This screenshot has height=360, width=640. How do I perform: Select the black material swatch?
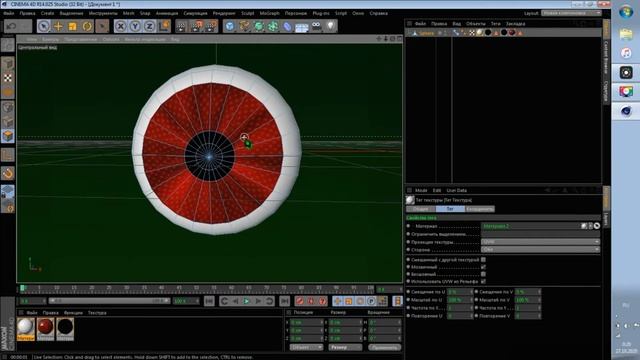coord(65,329)
